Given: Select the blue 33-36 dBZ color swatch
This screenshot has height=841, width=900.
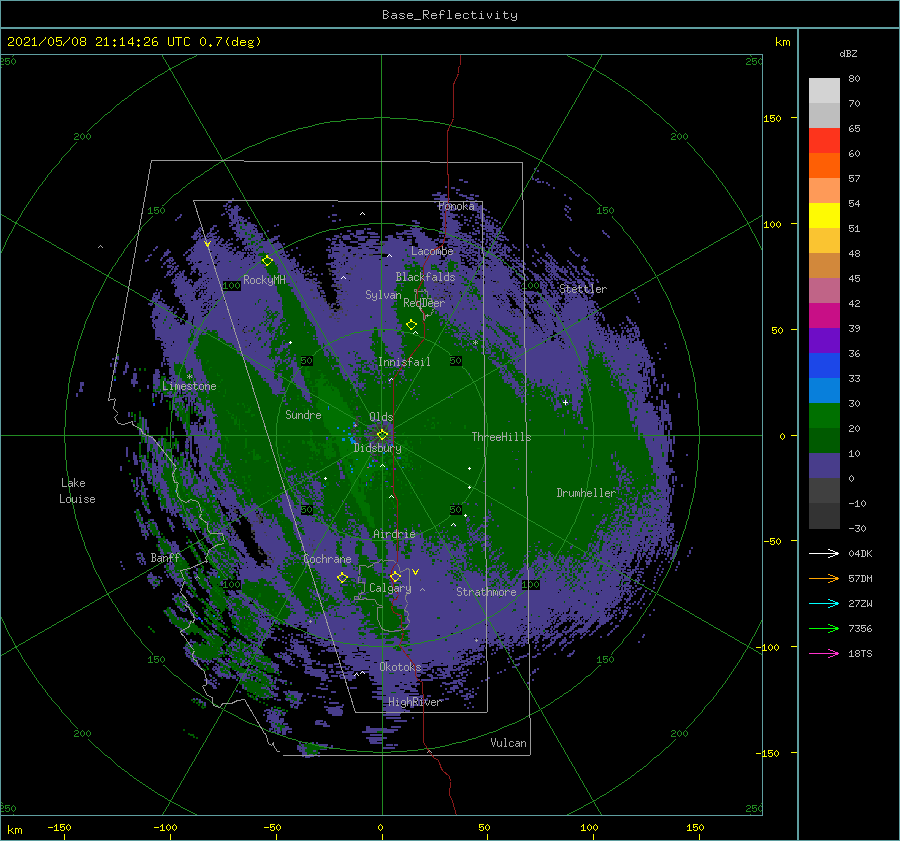Looking at the screenshot, I should [x=824, y=366].
